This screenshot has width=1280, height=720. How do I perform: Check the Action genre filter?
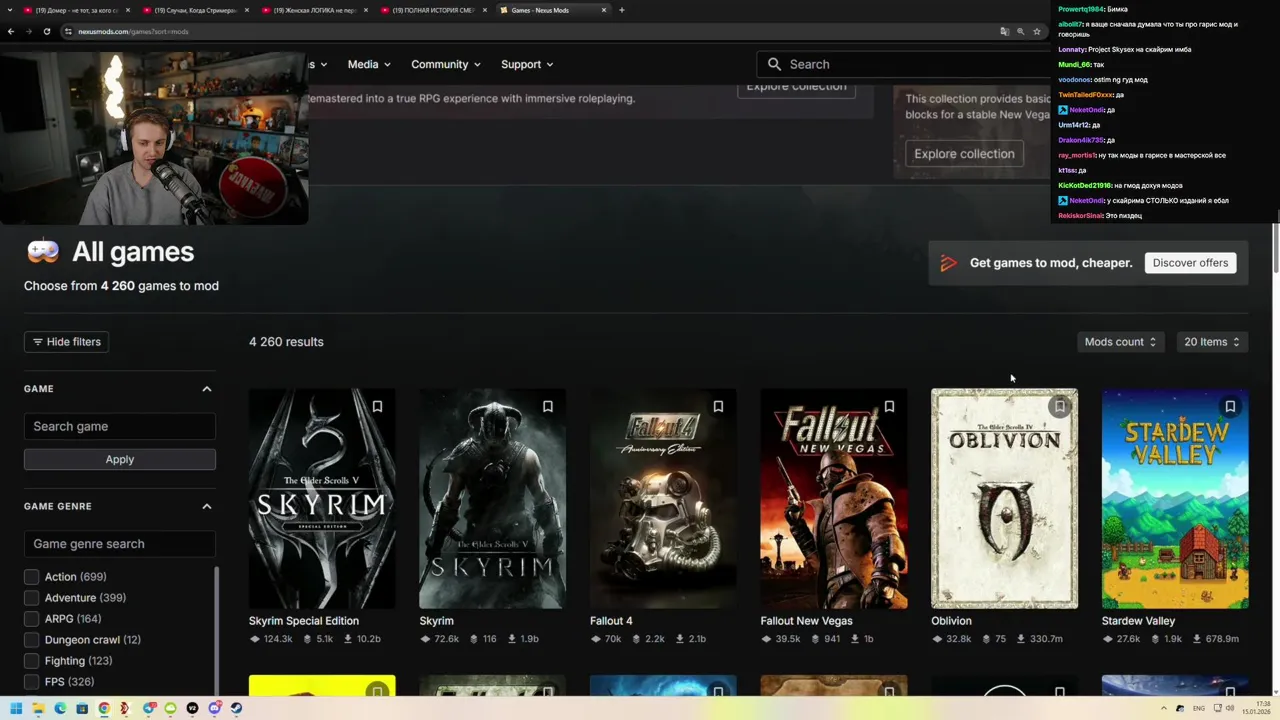pyautogui.click(x=31, y=577)
